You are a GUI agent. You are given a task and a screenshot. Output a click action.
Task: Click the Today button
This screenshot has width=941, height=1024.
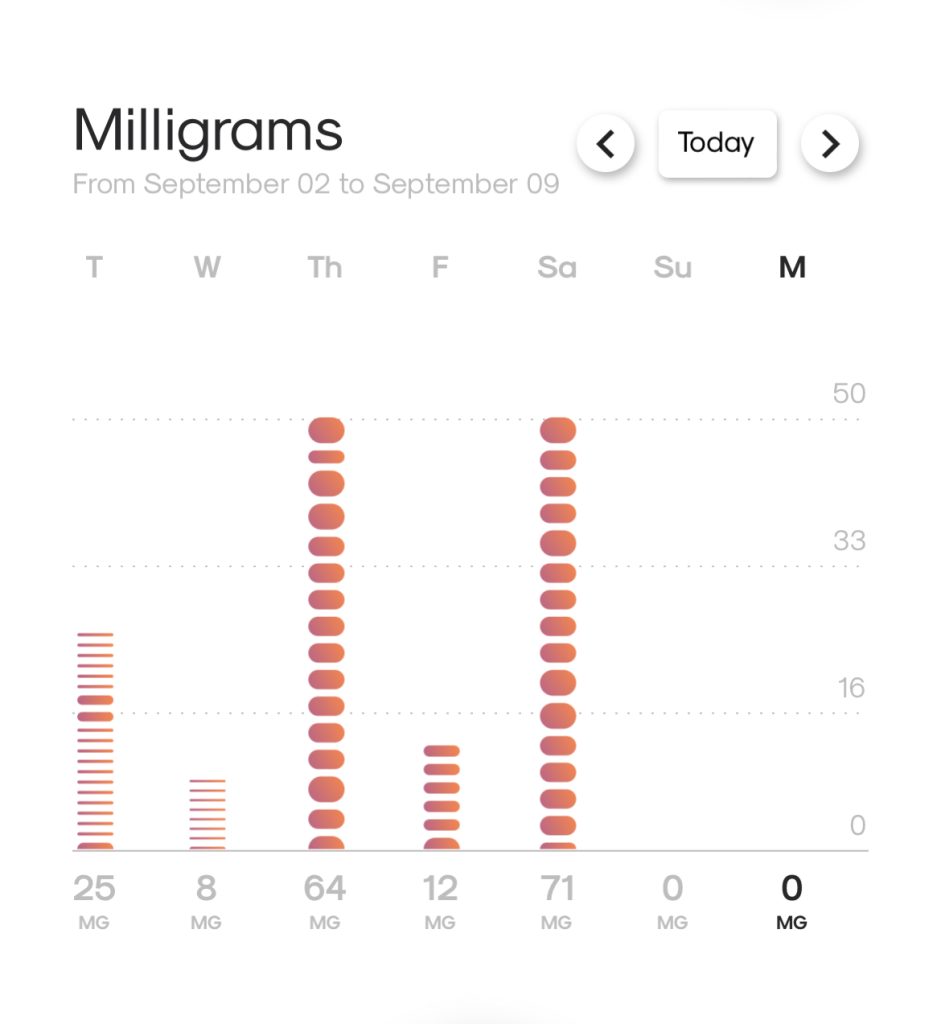(716, 143)
